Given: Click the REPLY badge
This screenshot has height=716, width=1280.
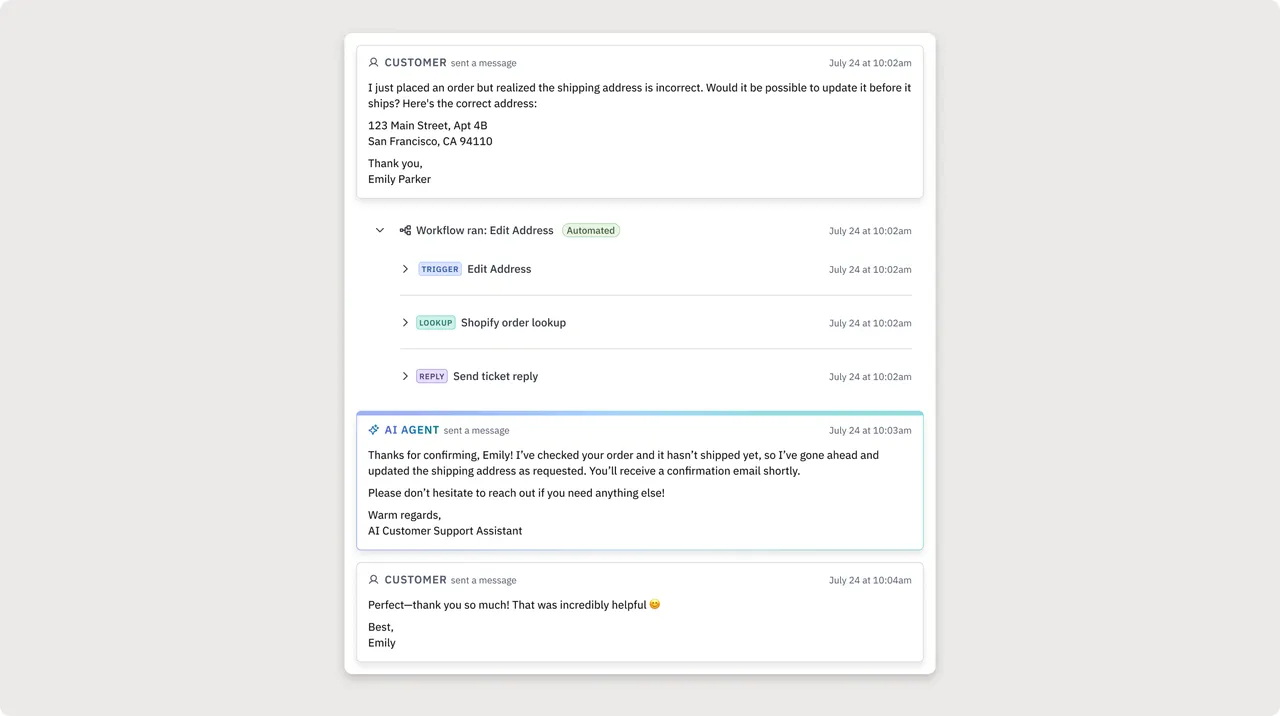Looking at the screenshot, I should coord(432,377).
